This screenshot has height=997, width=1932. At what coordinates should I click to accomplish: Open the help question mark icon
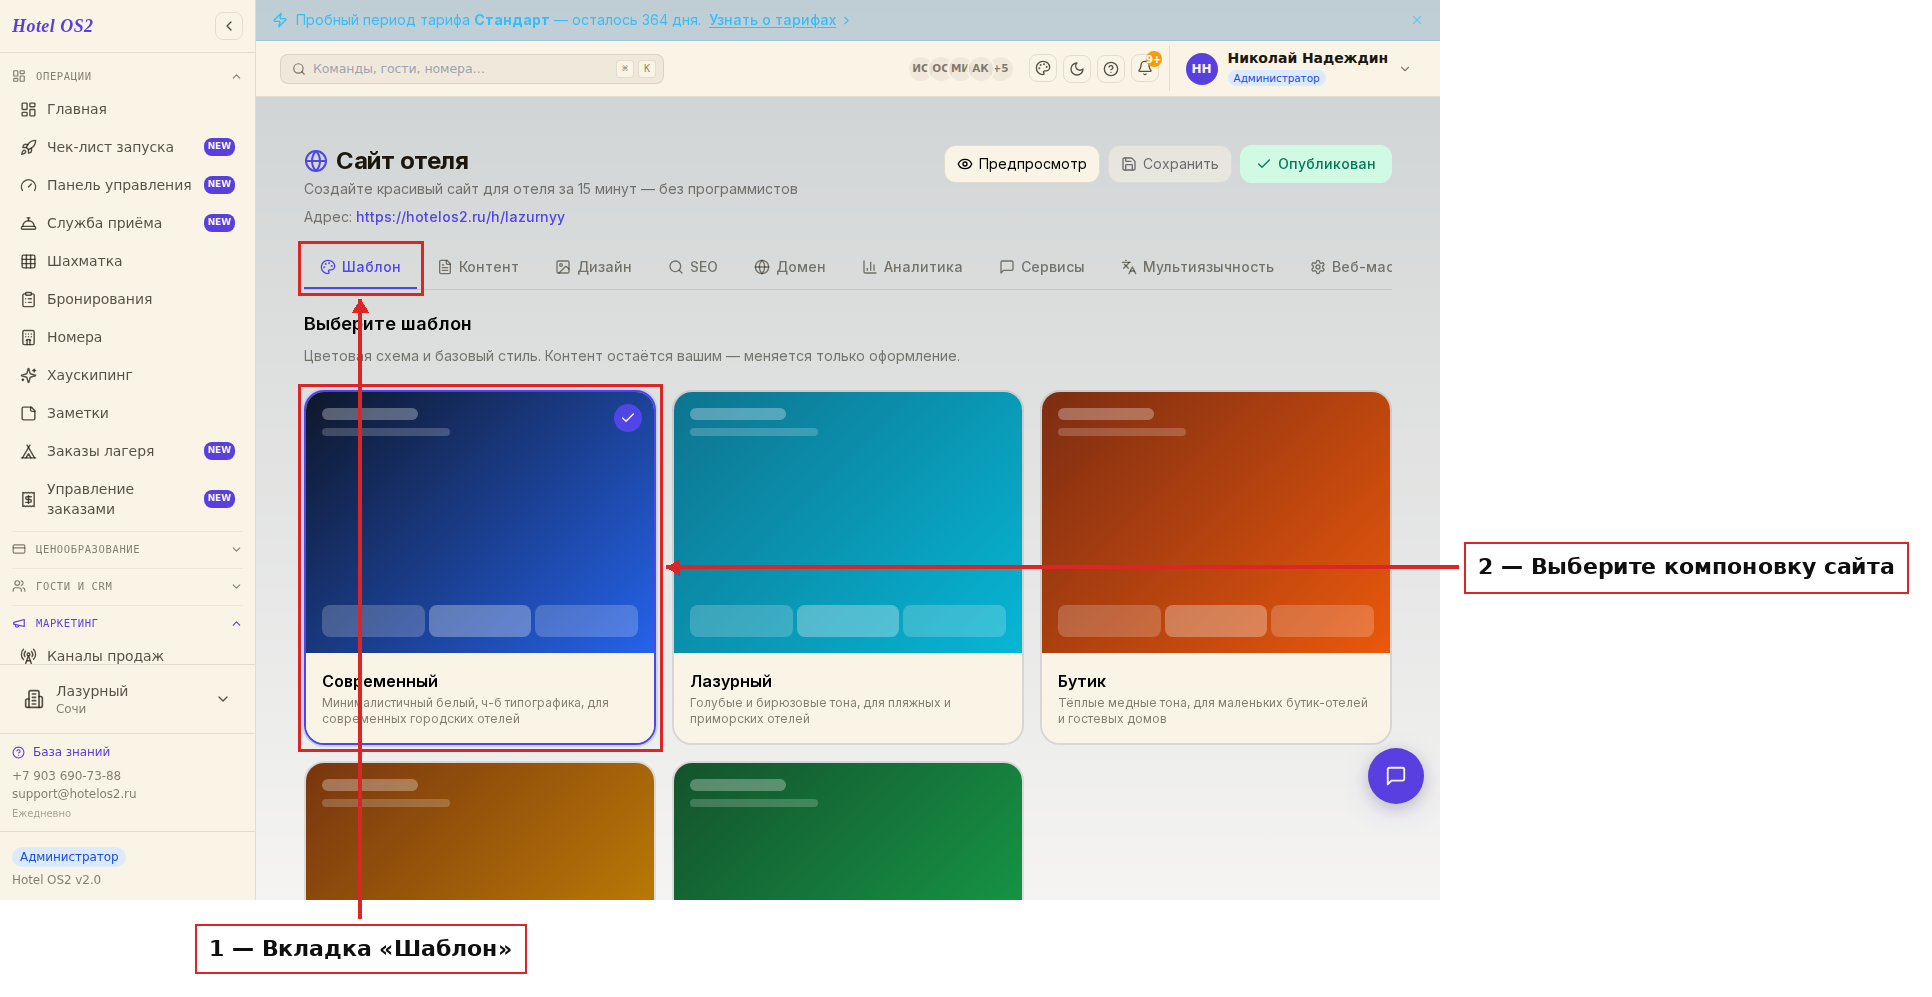(1111, 69)
